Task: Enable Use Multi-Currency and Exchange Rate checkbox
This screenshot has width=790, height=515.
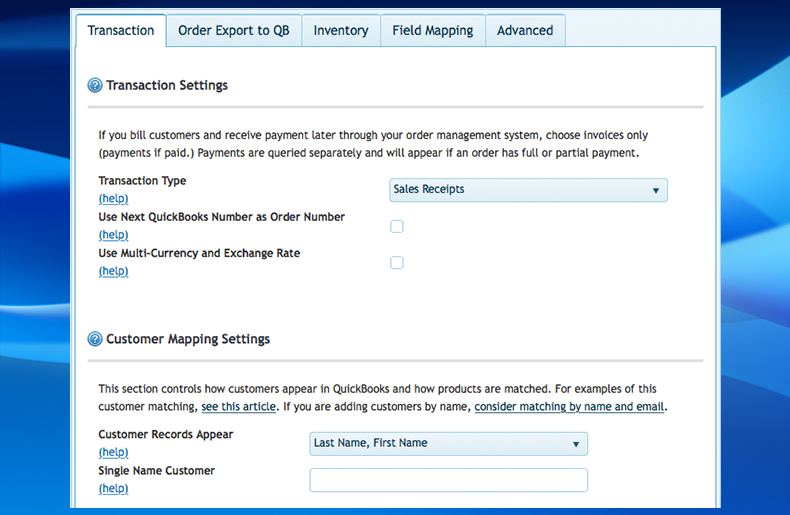Action: point(397,263)
